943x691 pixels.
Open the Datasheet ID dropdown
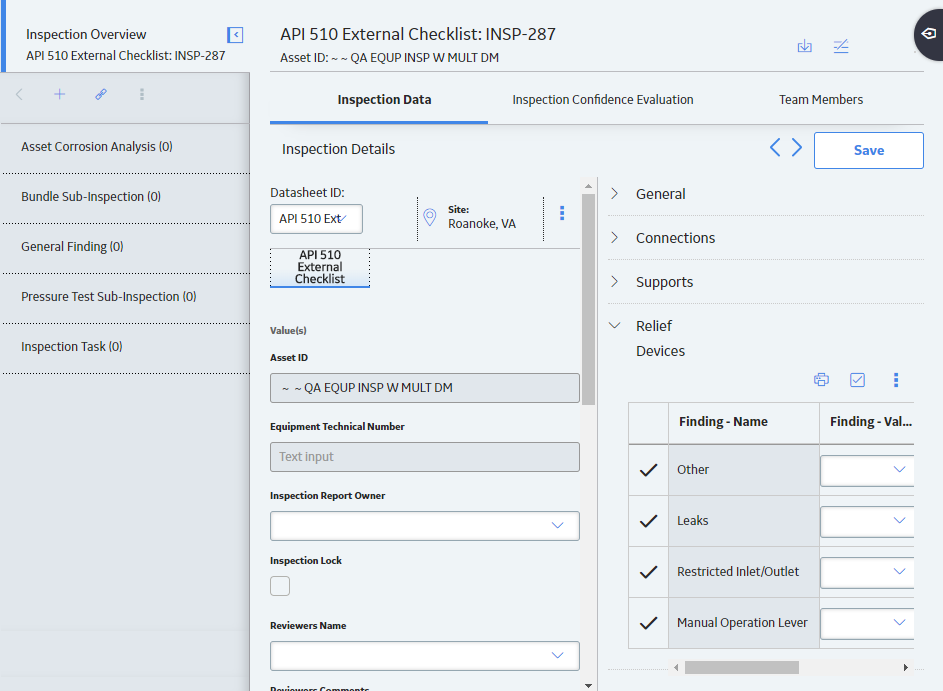click(x=316, y=219)
